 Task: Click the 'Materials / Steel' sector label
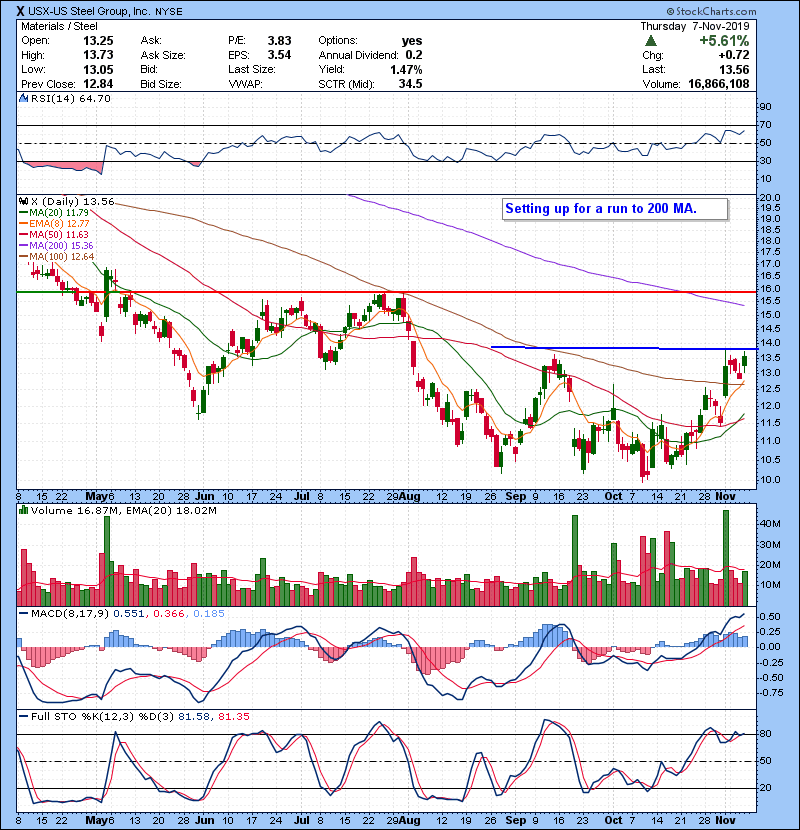pyautogui.click(x=59, y=26)
